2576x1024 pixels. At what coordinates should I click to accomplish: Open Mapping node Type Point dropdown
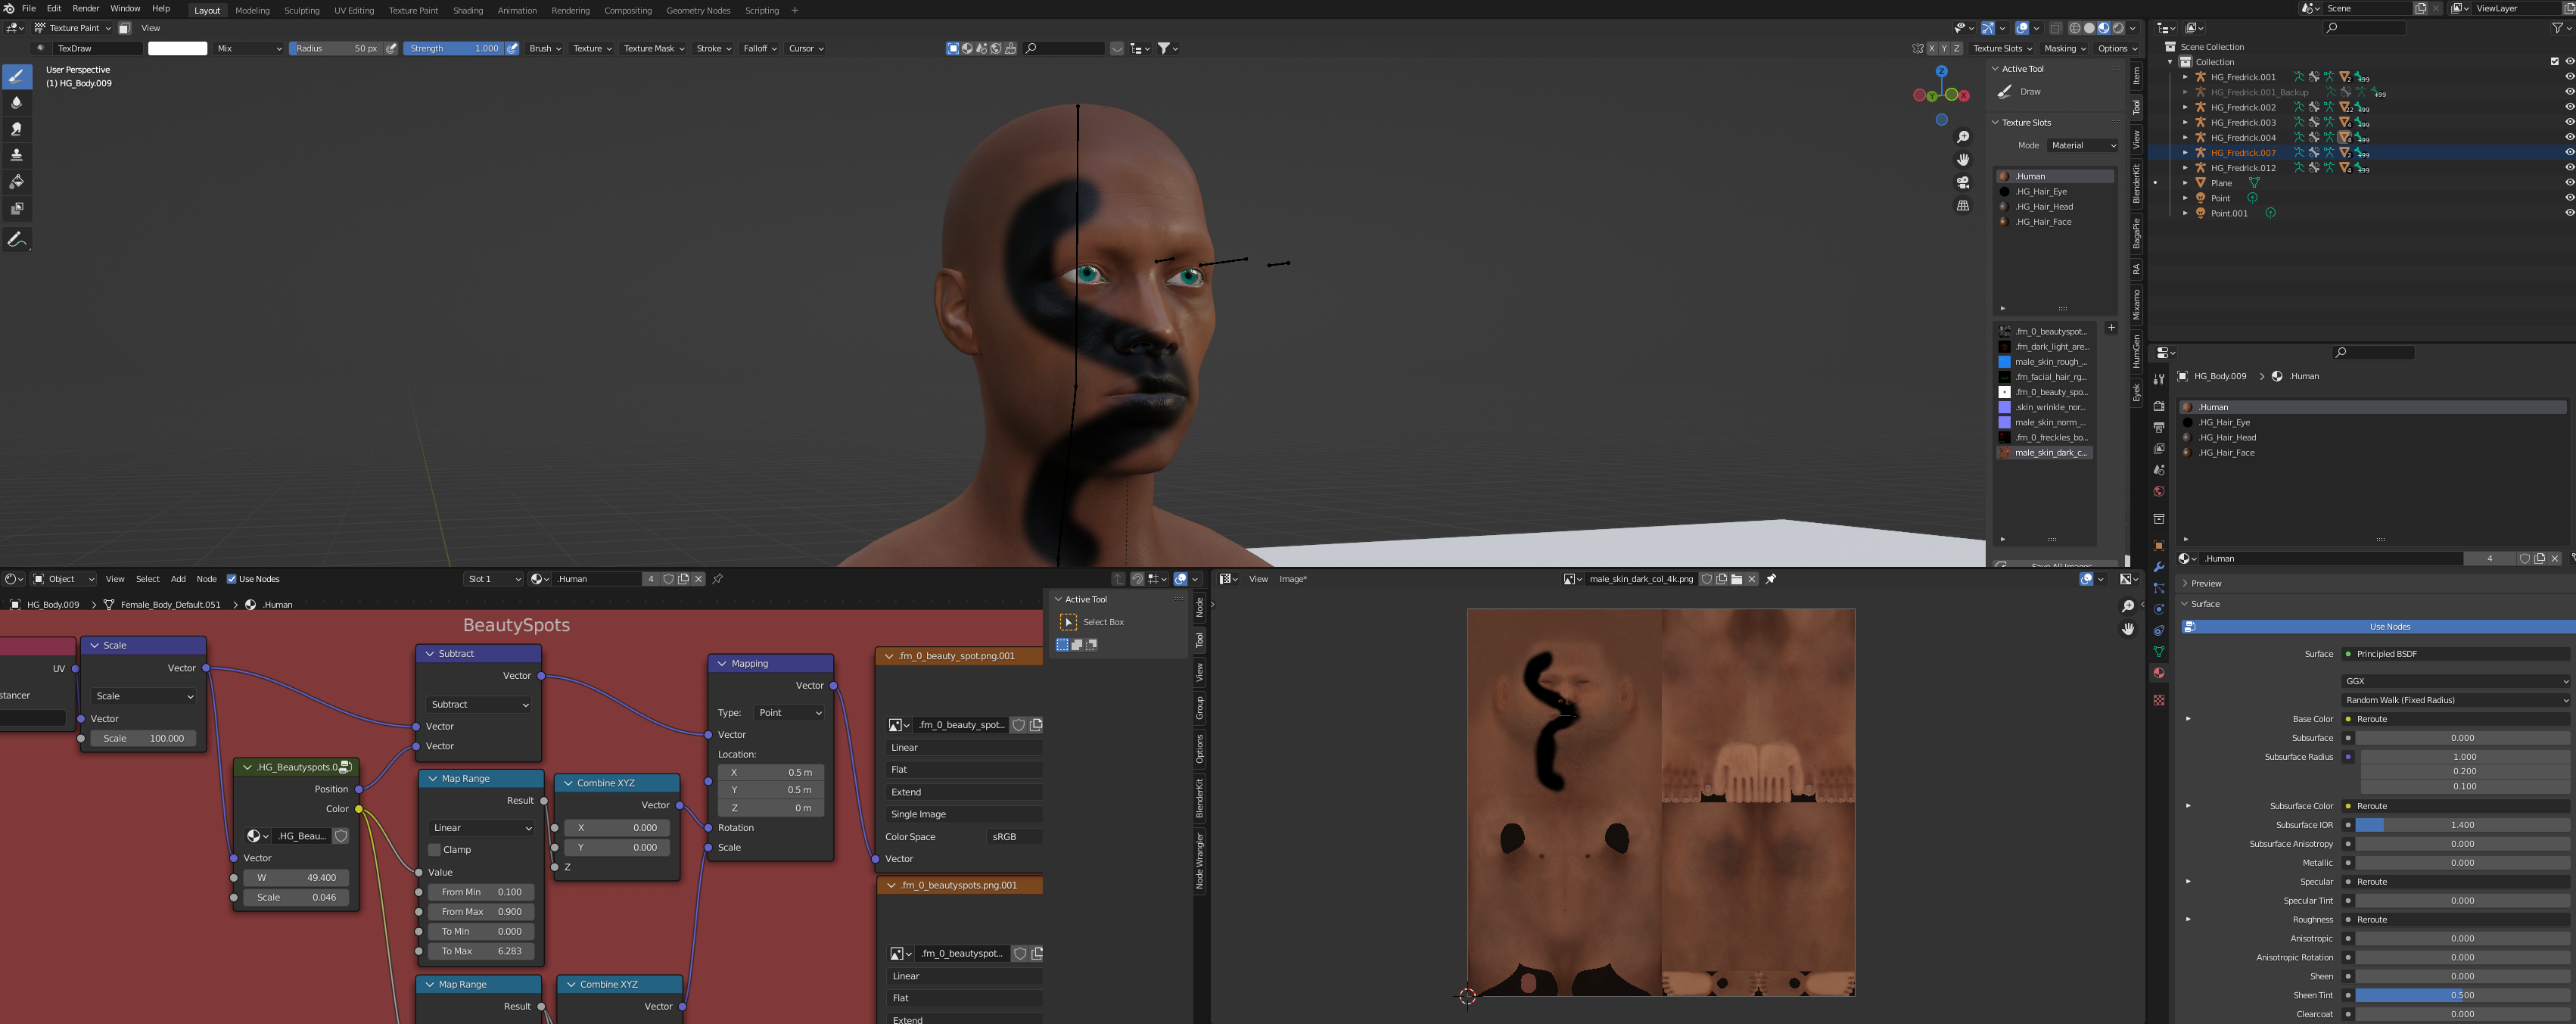789,713
